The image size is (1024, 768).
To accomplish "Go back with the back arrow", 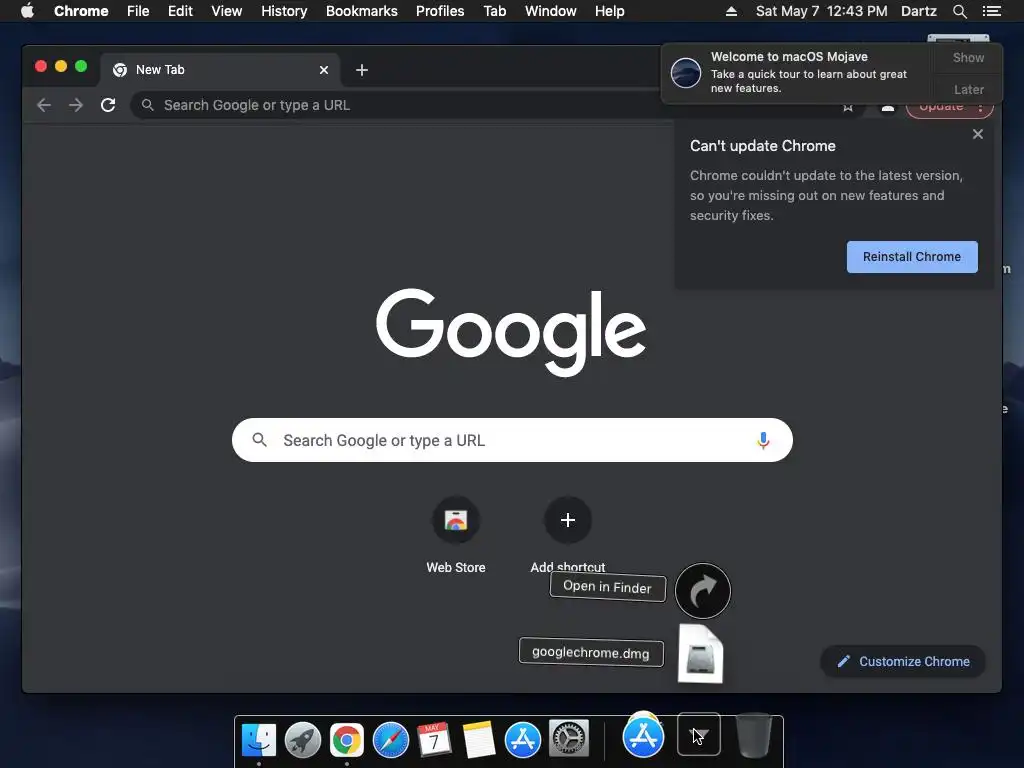I will tap(44, 105).
